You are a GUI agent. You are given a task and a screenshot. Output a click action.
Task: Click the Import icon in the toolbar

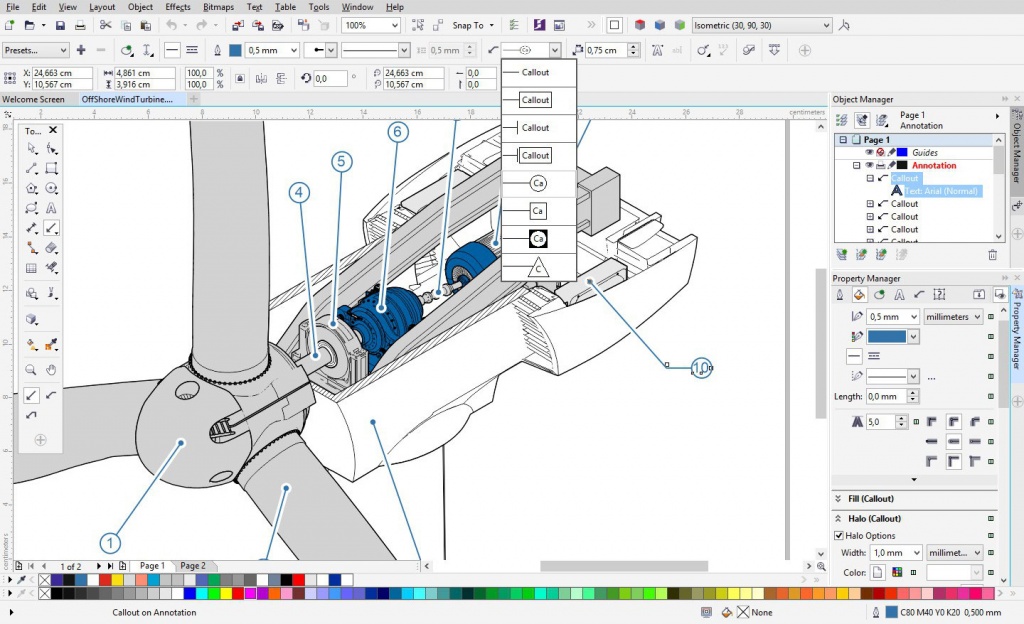tap(238, 25)
